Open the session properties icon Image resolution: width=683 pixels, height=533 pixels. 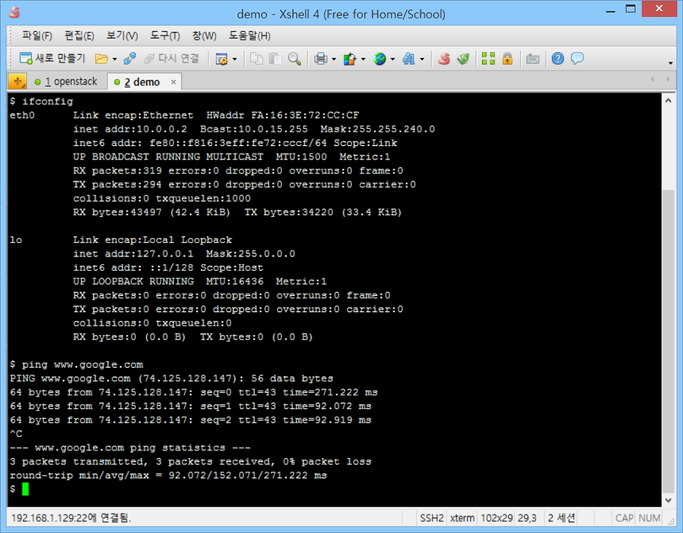pos(222,59)
